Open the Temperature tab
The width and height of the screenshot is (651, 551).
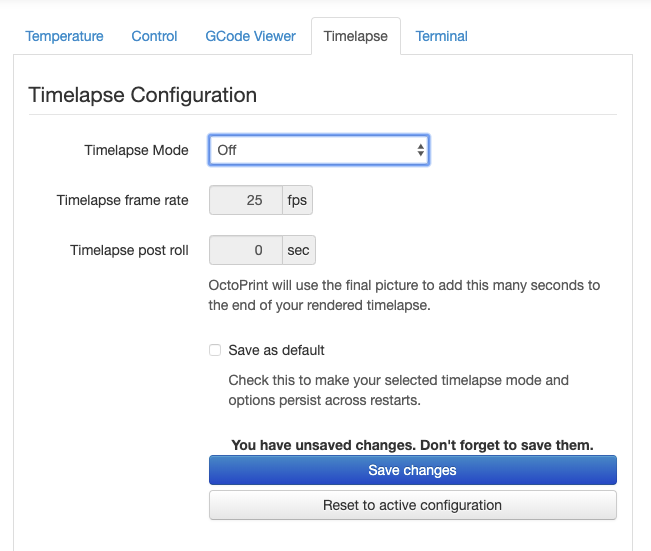(x=64, y=36)
